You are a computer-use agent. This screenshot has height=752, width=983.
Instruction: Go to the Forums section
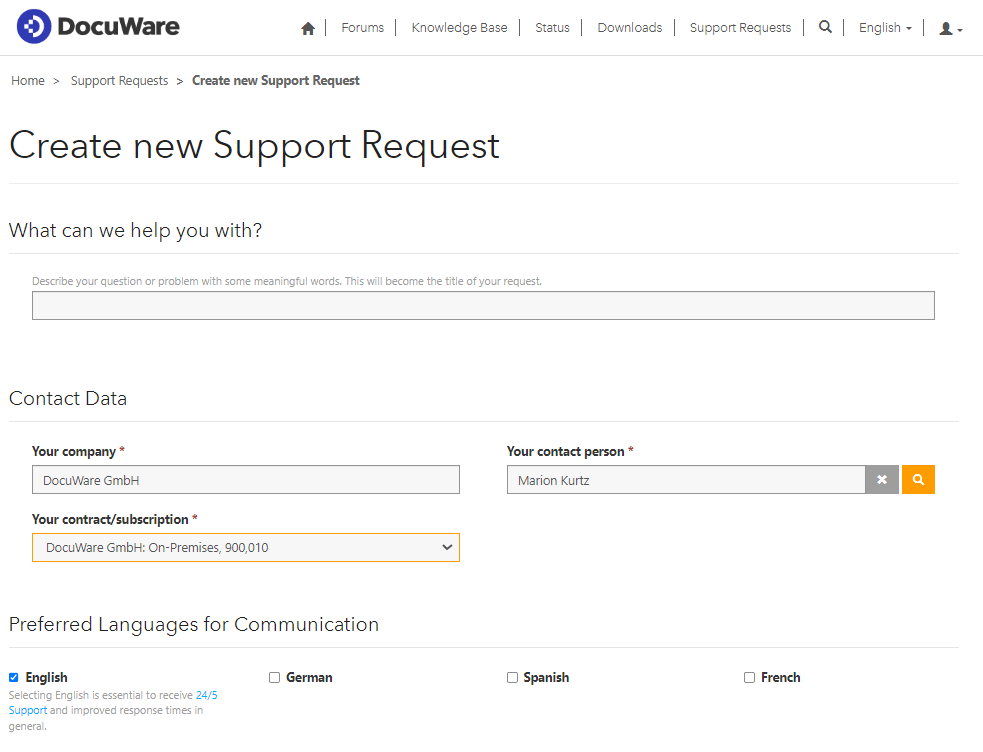pyautogui.click(x=362, y=27)
